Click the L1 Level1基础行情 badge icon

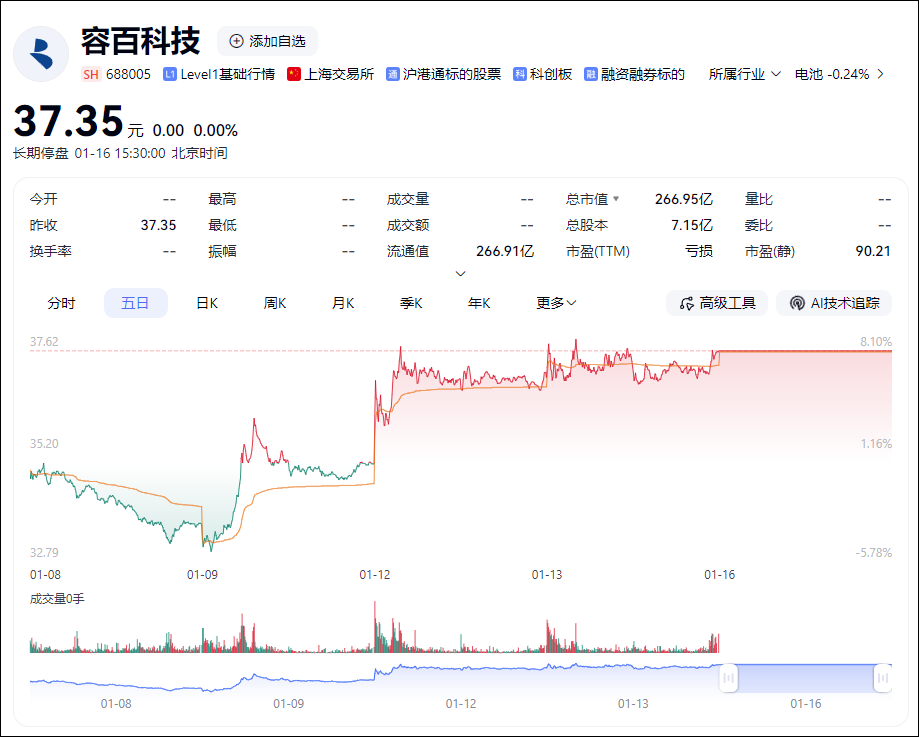[170, 74]
